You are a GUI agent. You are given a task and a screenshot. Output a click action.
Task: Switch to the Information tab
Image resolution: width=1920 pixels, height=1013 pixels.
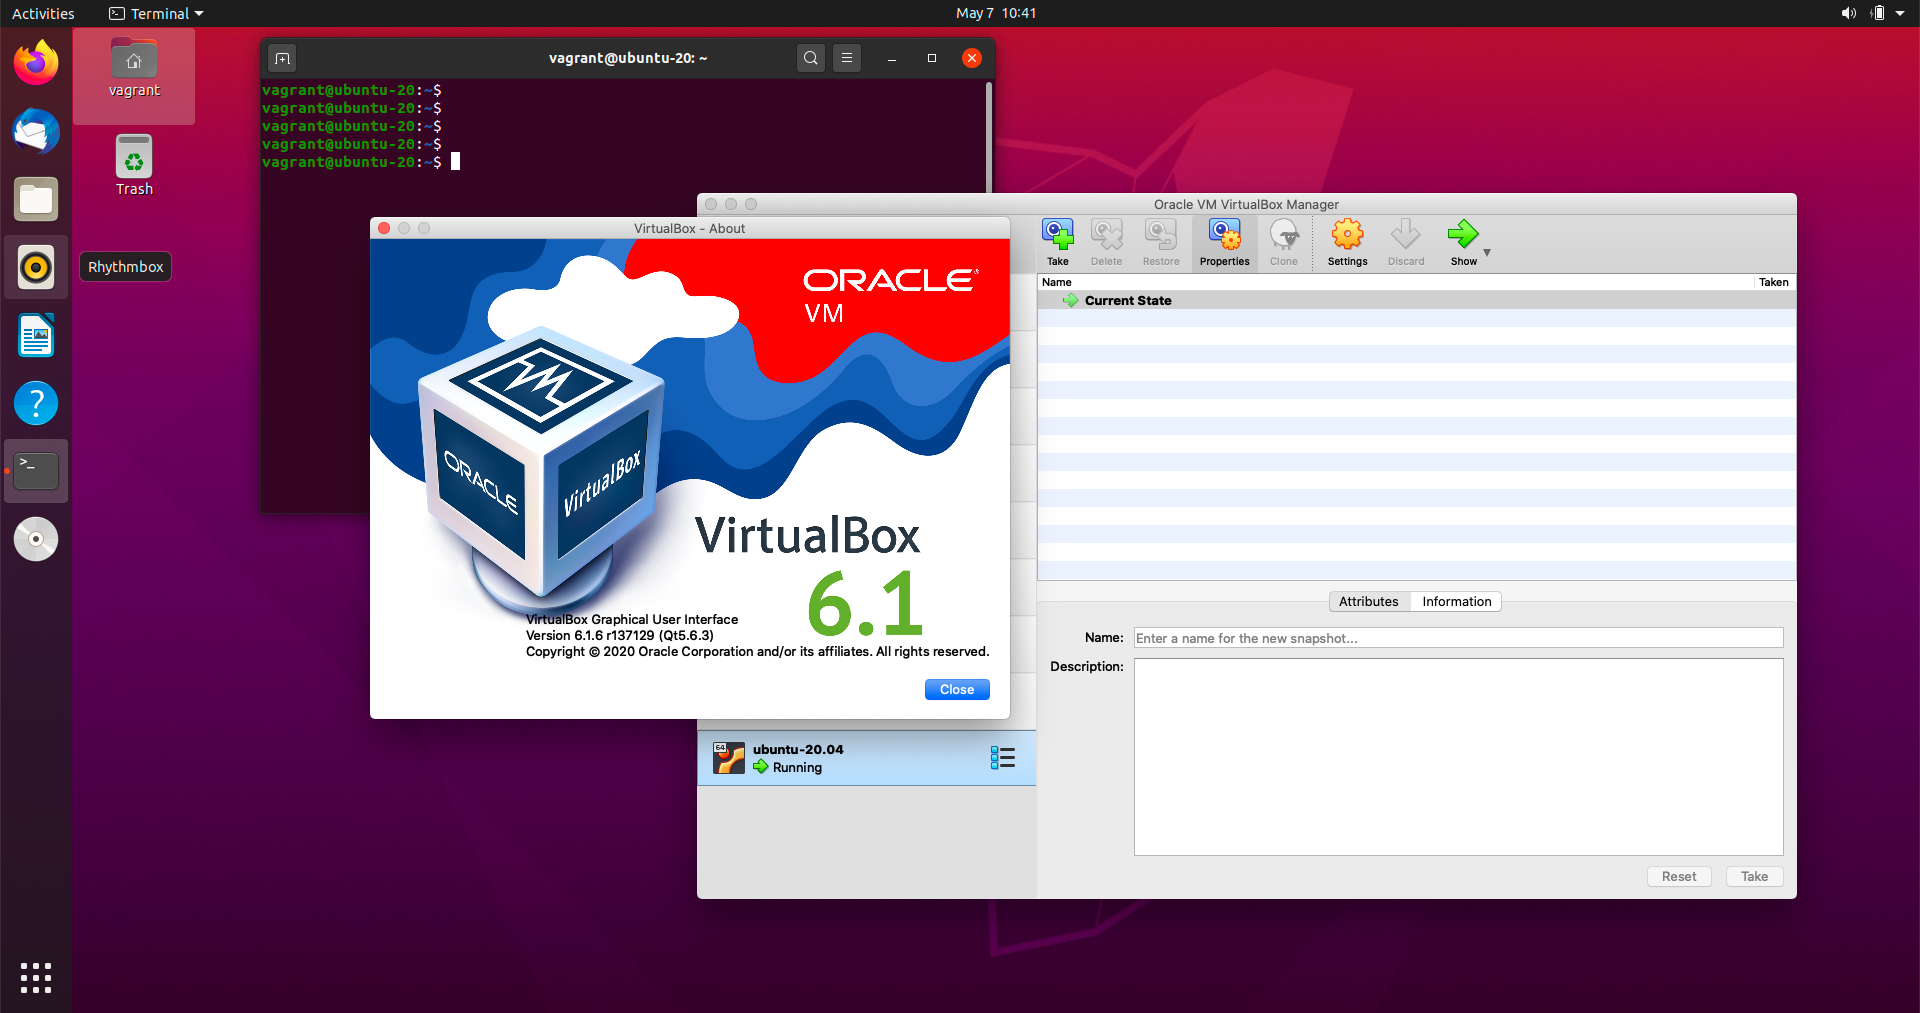[1456, 601]
